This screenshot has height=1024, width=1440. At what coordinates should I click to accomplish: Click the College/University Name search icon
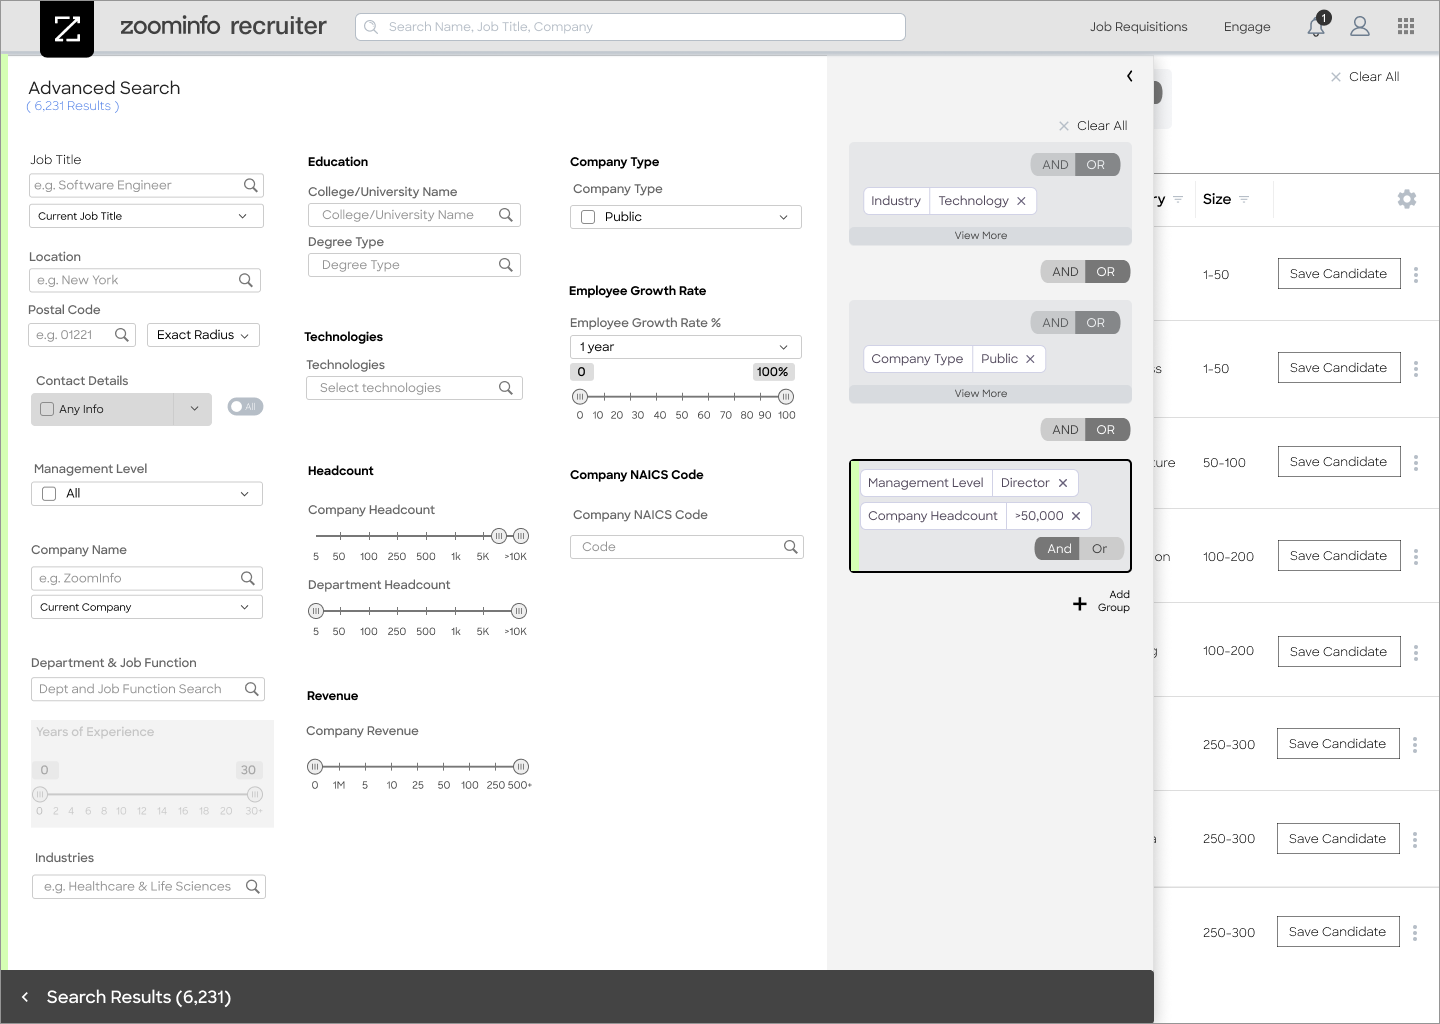point(506,215)
